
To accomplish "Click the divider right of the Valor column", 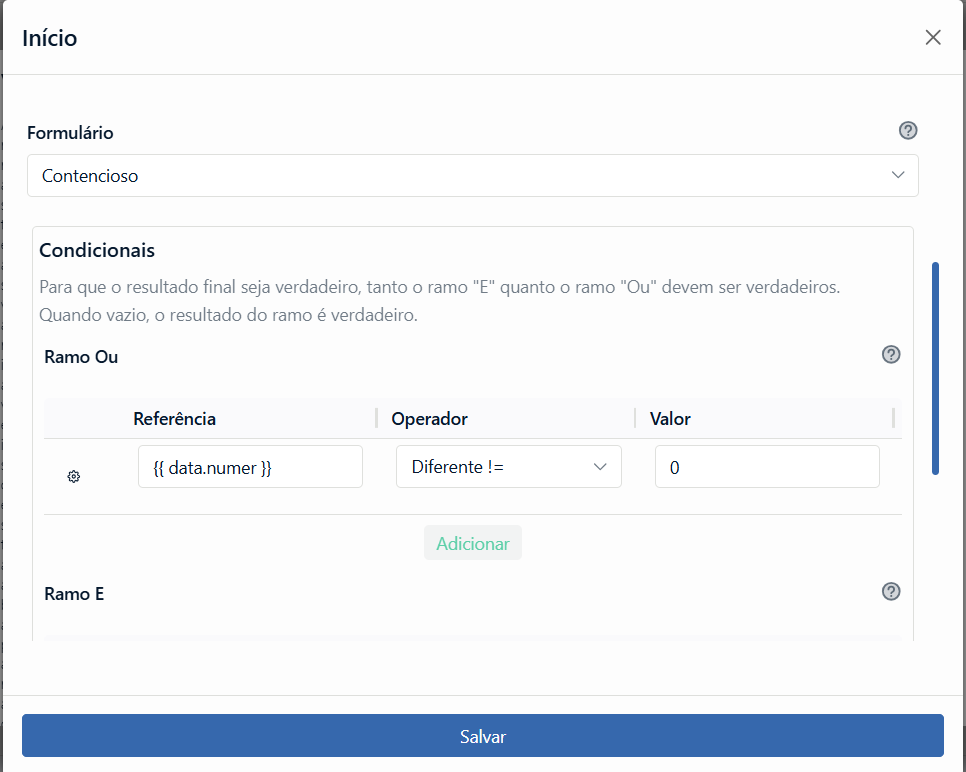I will pos(893,418).
